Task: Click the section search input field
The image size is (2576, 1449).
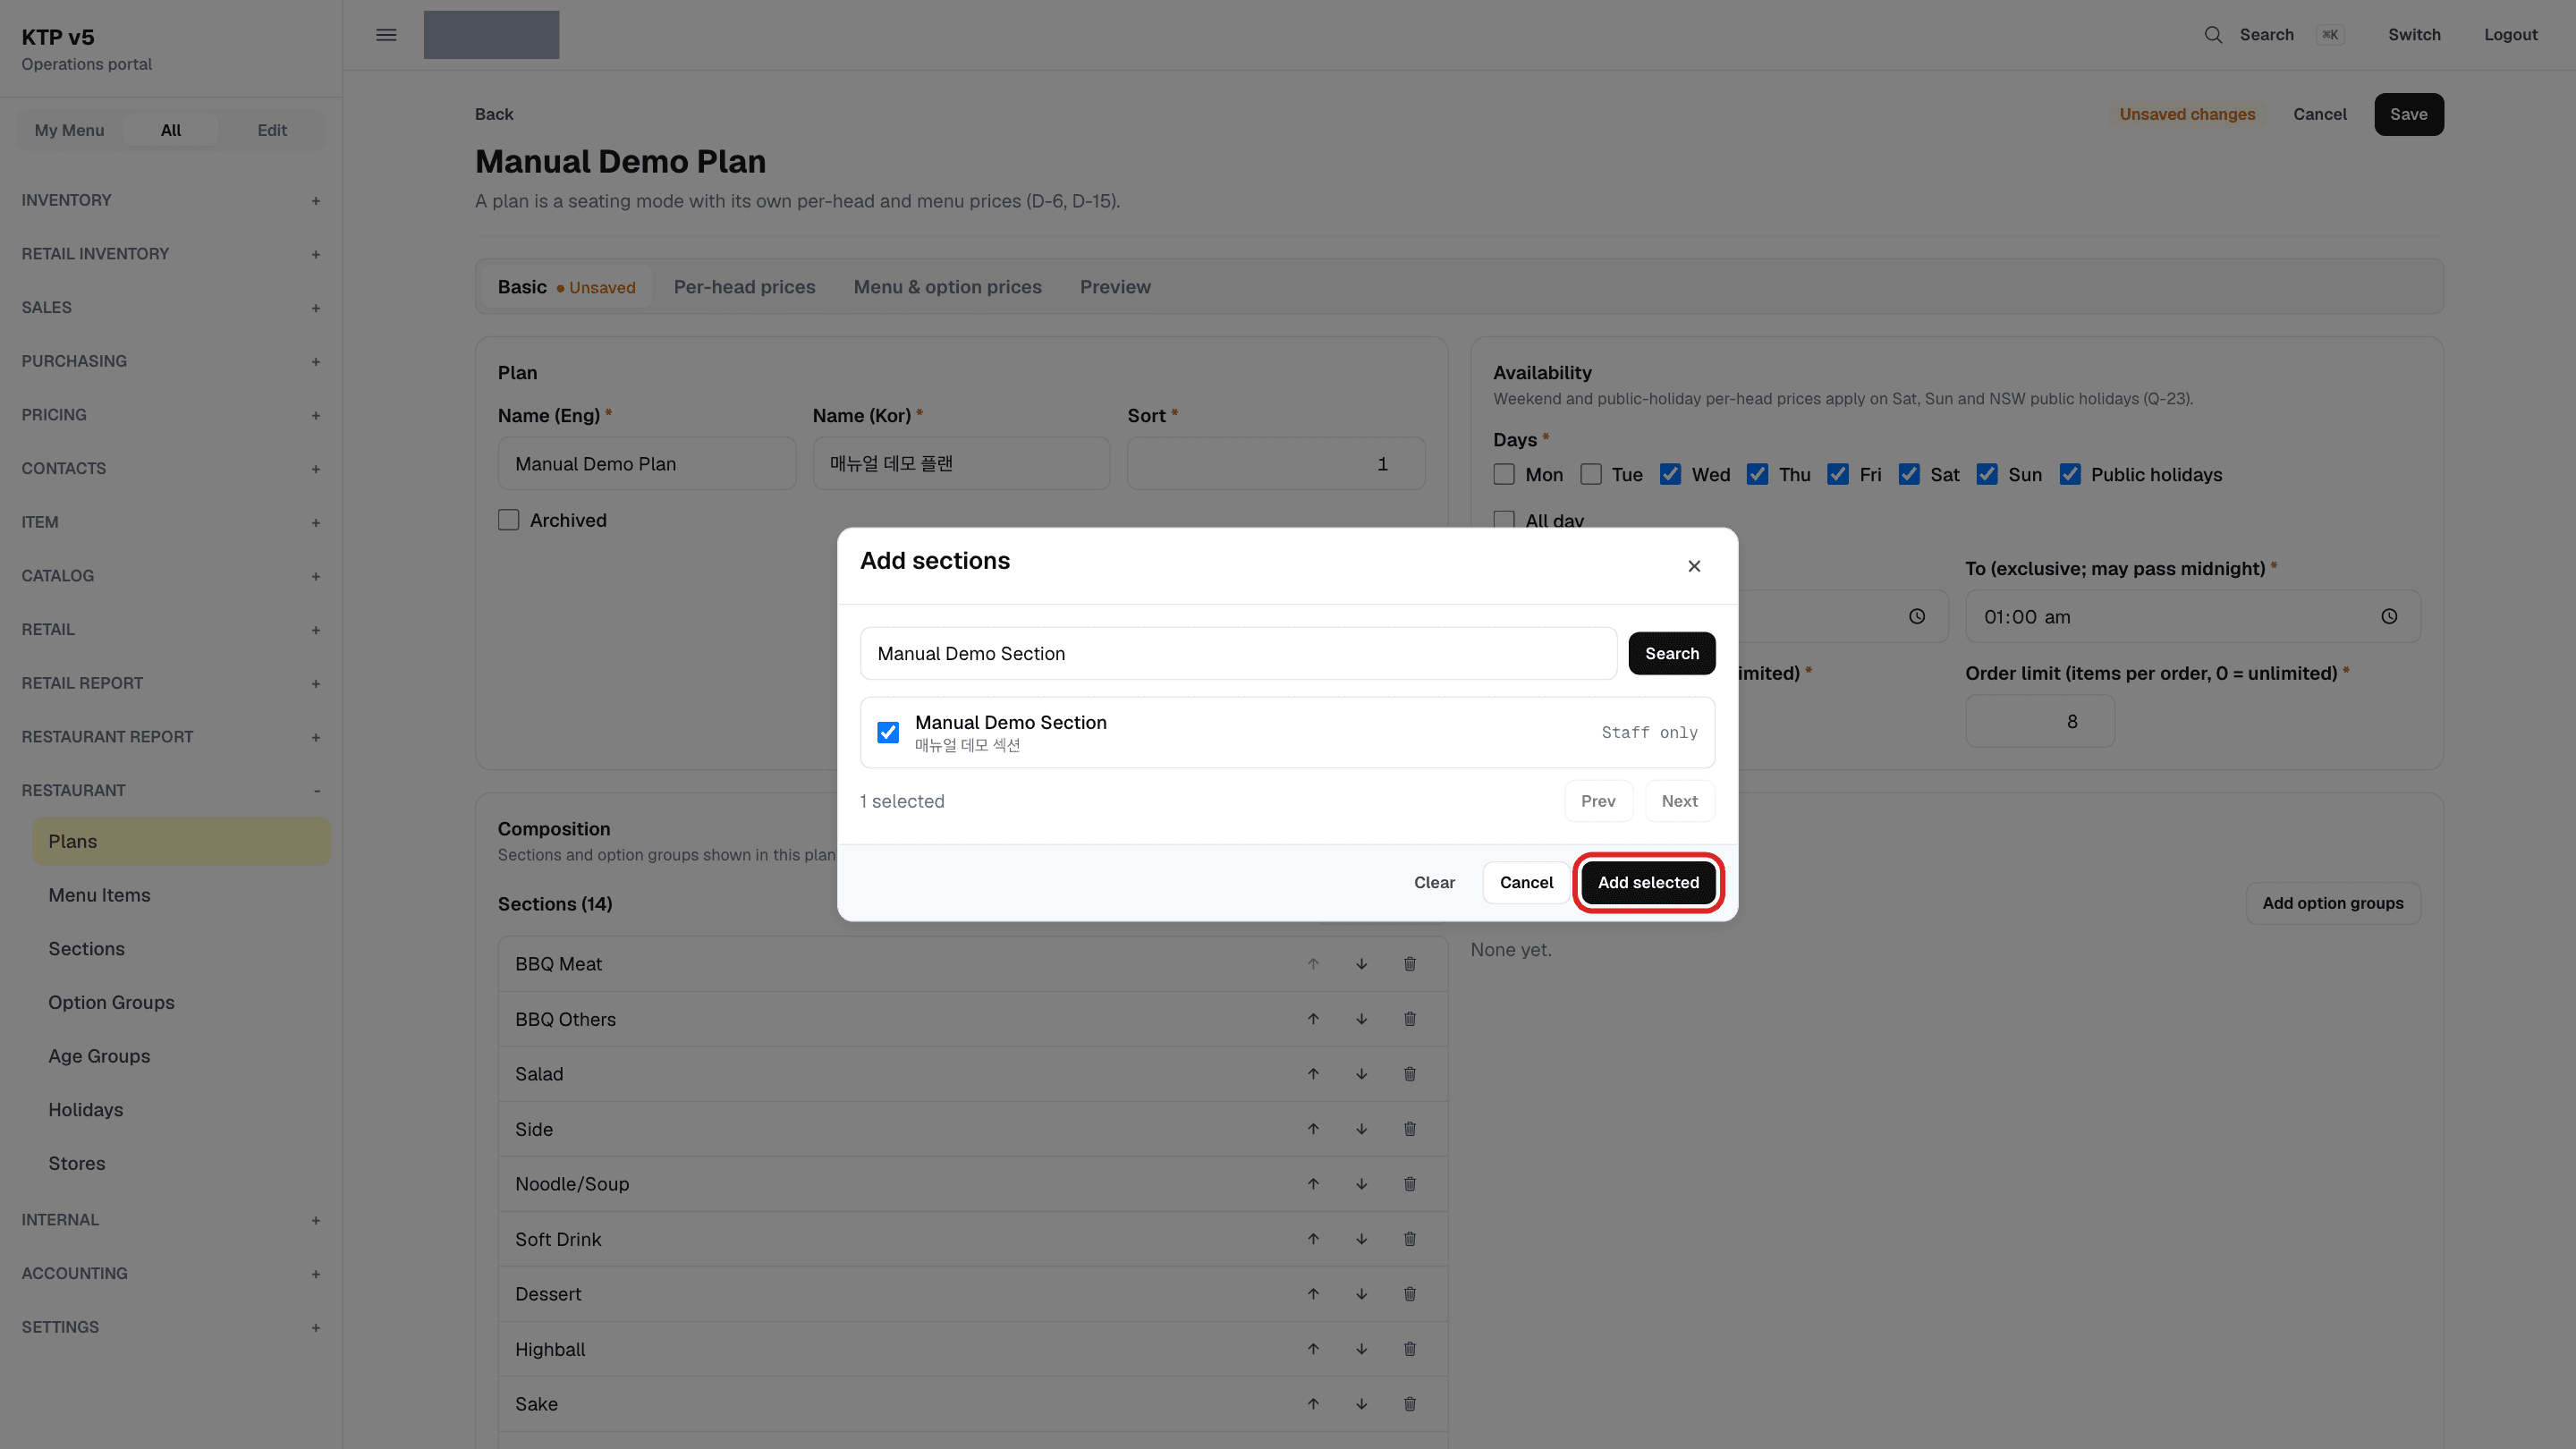Action: coord(1238,653)
